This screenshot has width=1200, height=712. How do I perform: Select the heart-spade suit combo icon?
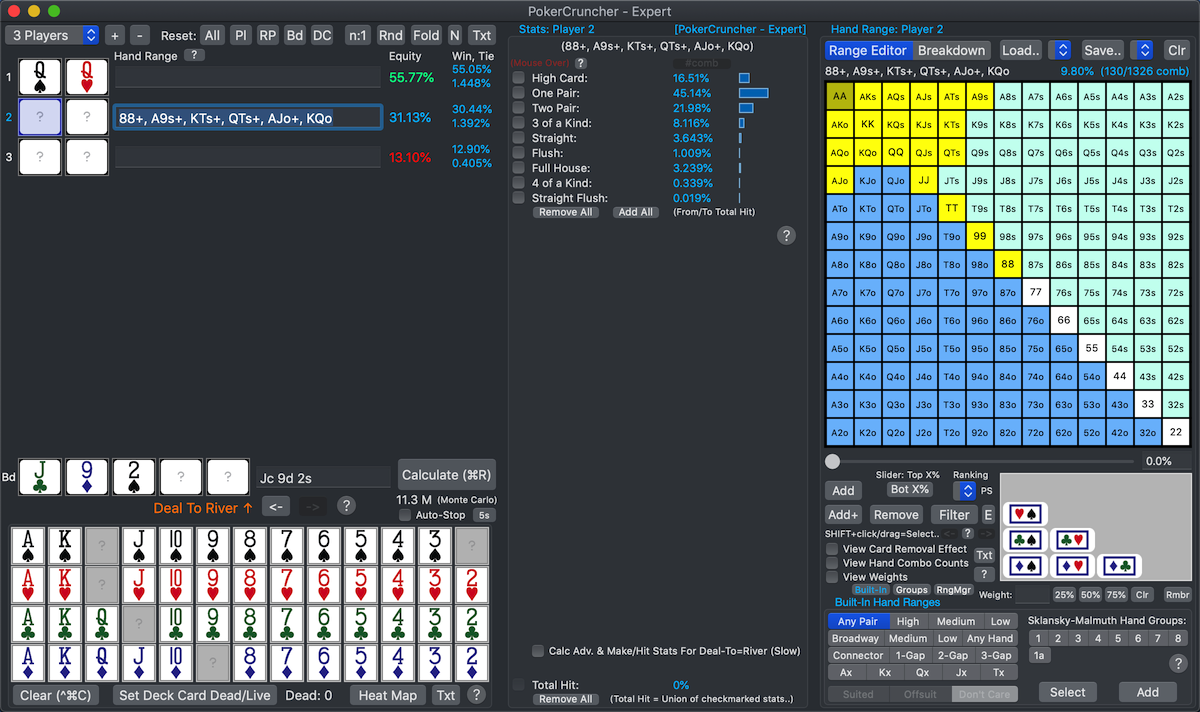pos(1025,513)
